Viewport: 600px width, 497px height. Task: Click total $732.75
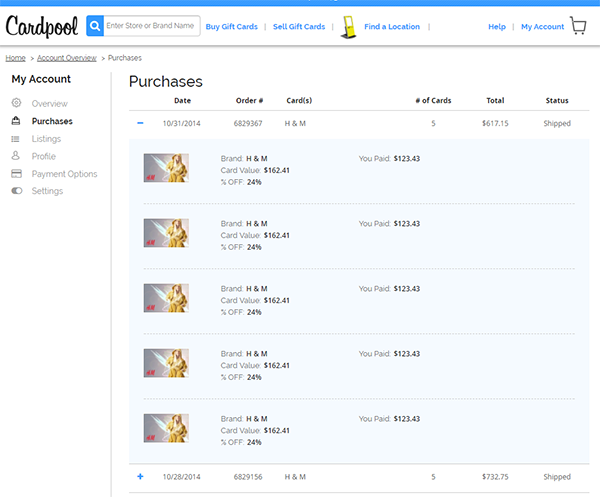click(x=495, y=477)
